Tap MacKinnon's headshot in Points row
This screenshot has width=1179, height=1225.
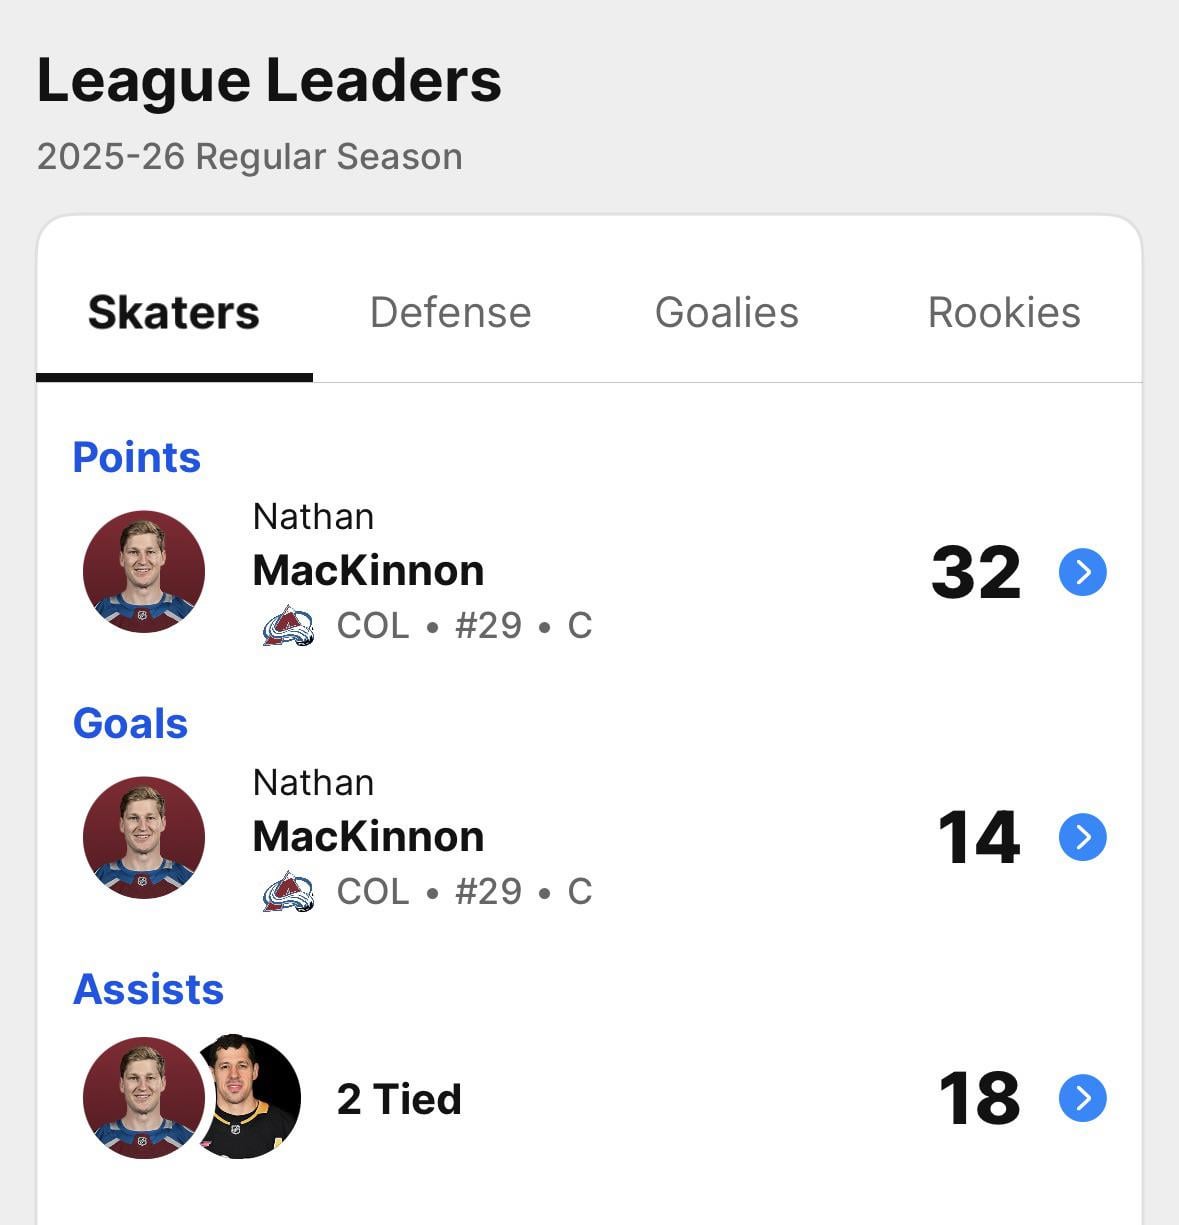[144, 572]
